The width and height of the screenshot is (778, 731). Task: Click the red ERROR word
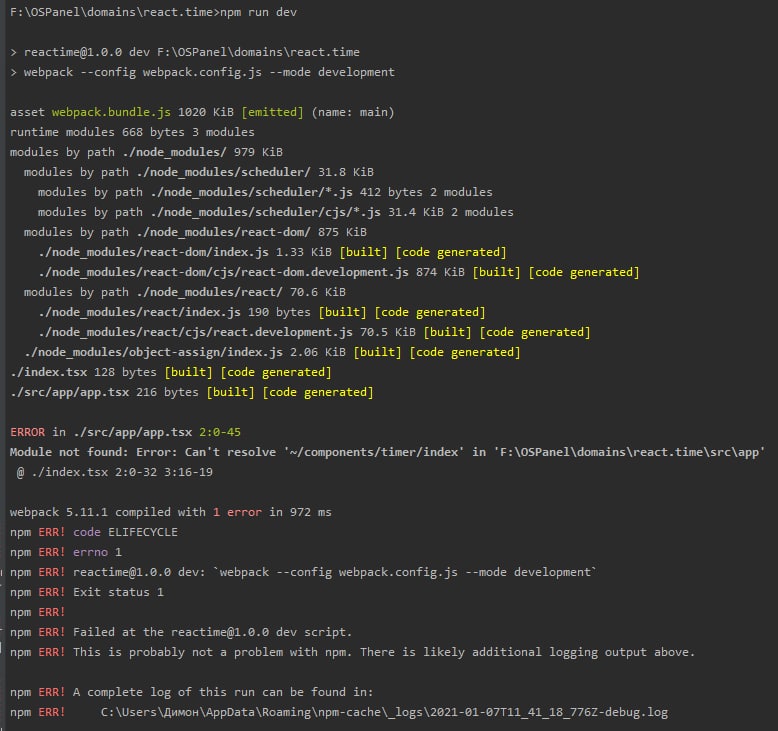click(27, 432)
